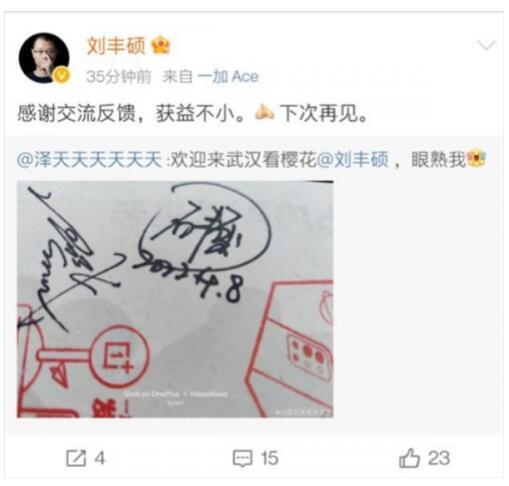Open the post options chevron menu
The image size is (509, 486).
pos(486,45)
